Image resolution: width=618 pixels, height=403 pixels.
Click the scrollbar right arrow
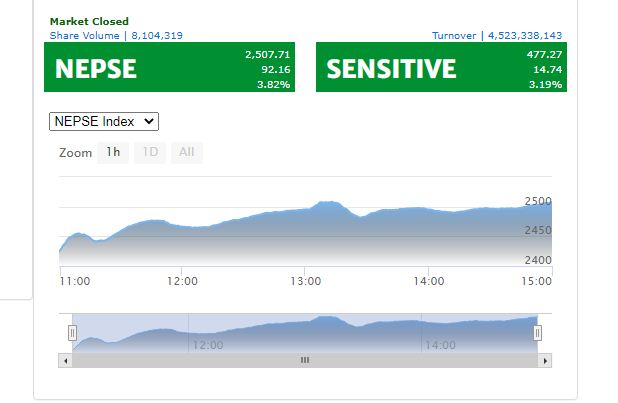544,360
